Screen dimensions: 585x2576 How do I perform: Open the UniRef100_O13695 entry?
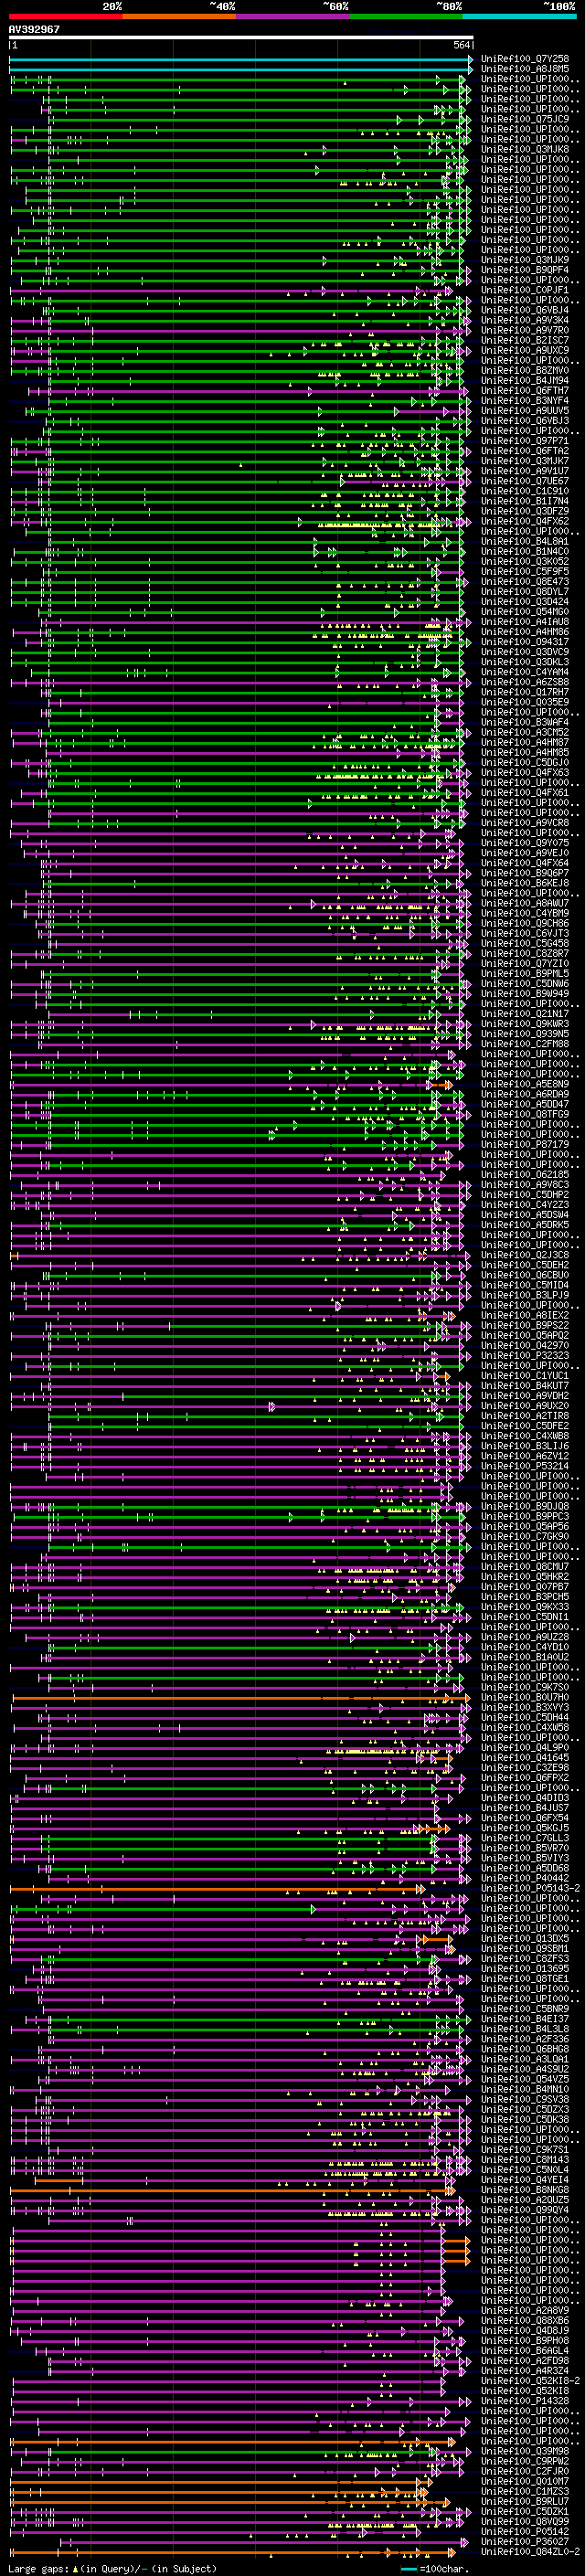(525, 1968)
